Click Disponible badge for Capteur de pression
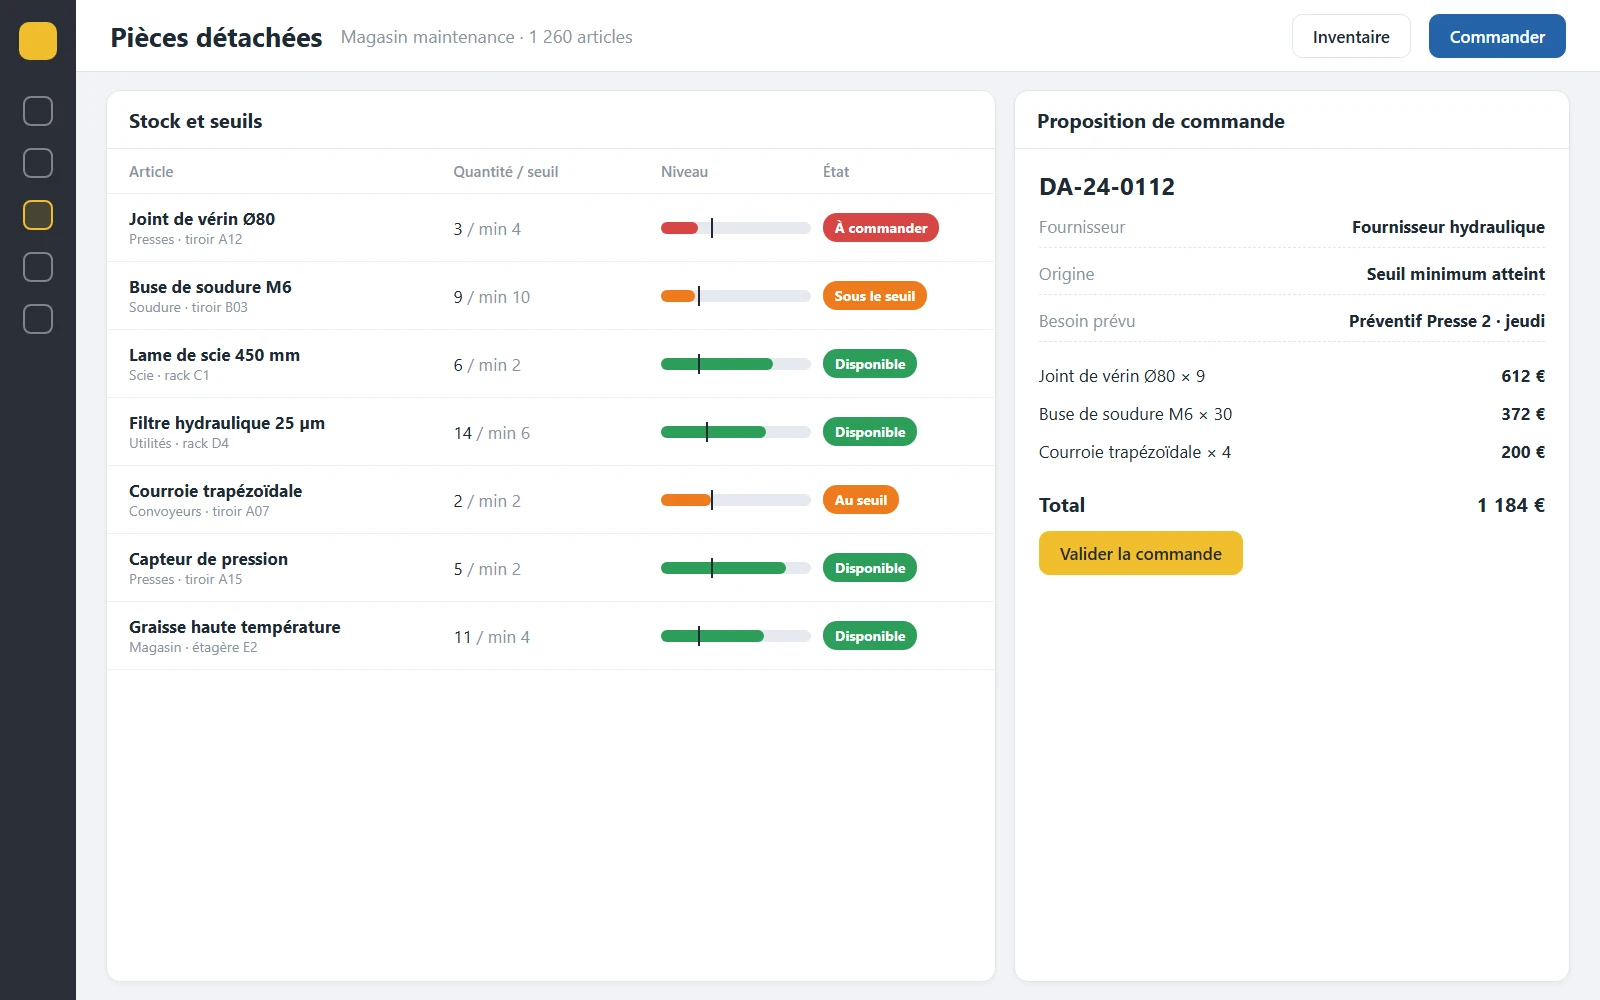 870,568
